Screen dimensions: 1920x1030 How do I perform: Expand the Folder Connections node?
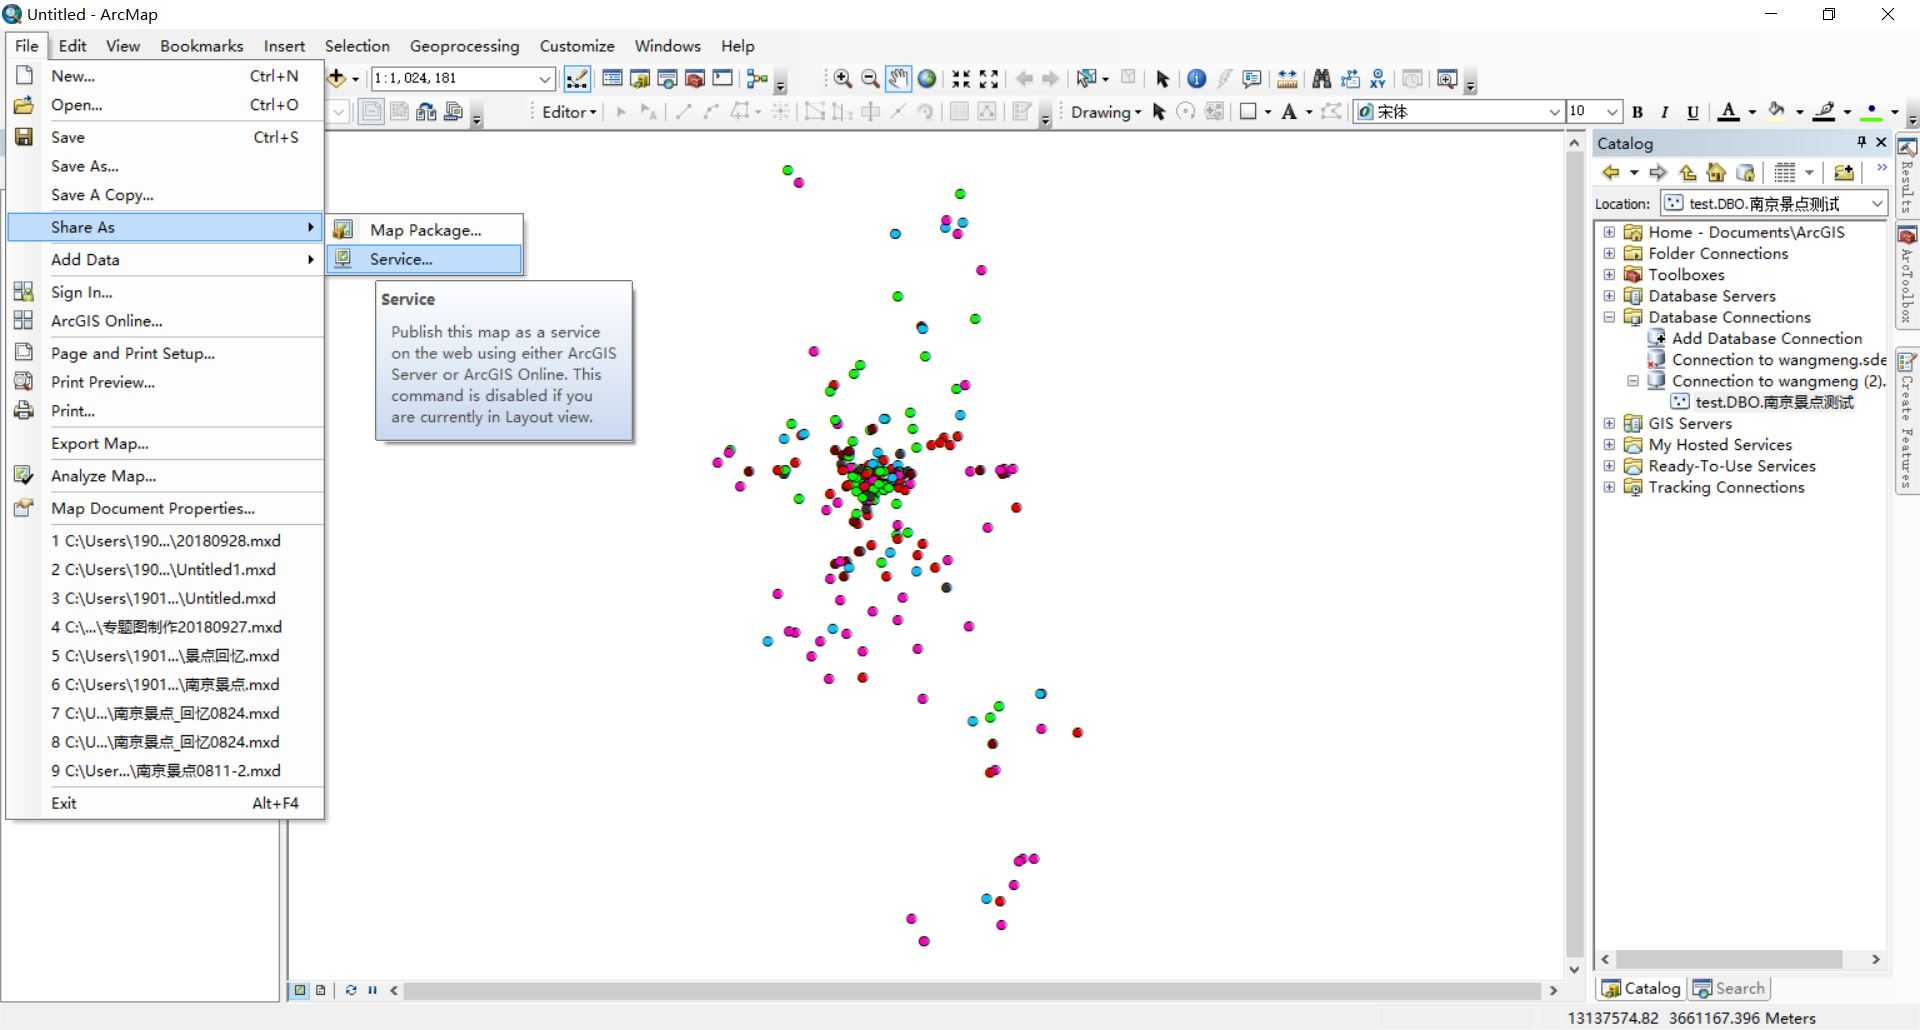coord(1609,253)
